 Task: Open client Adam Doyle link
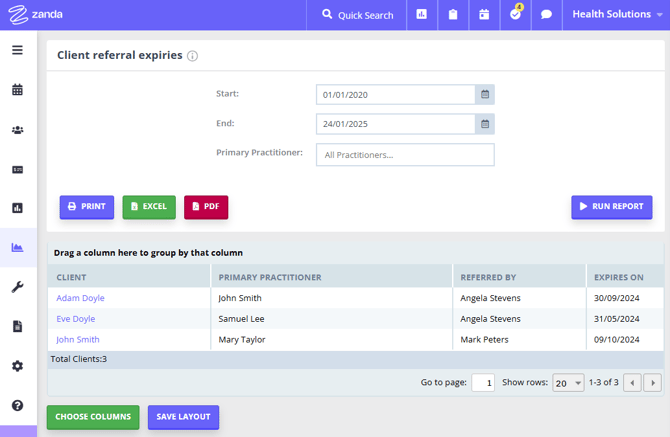pos(80,298)
